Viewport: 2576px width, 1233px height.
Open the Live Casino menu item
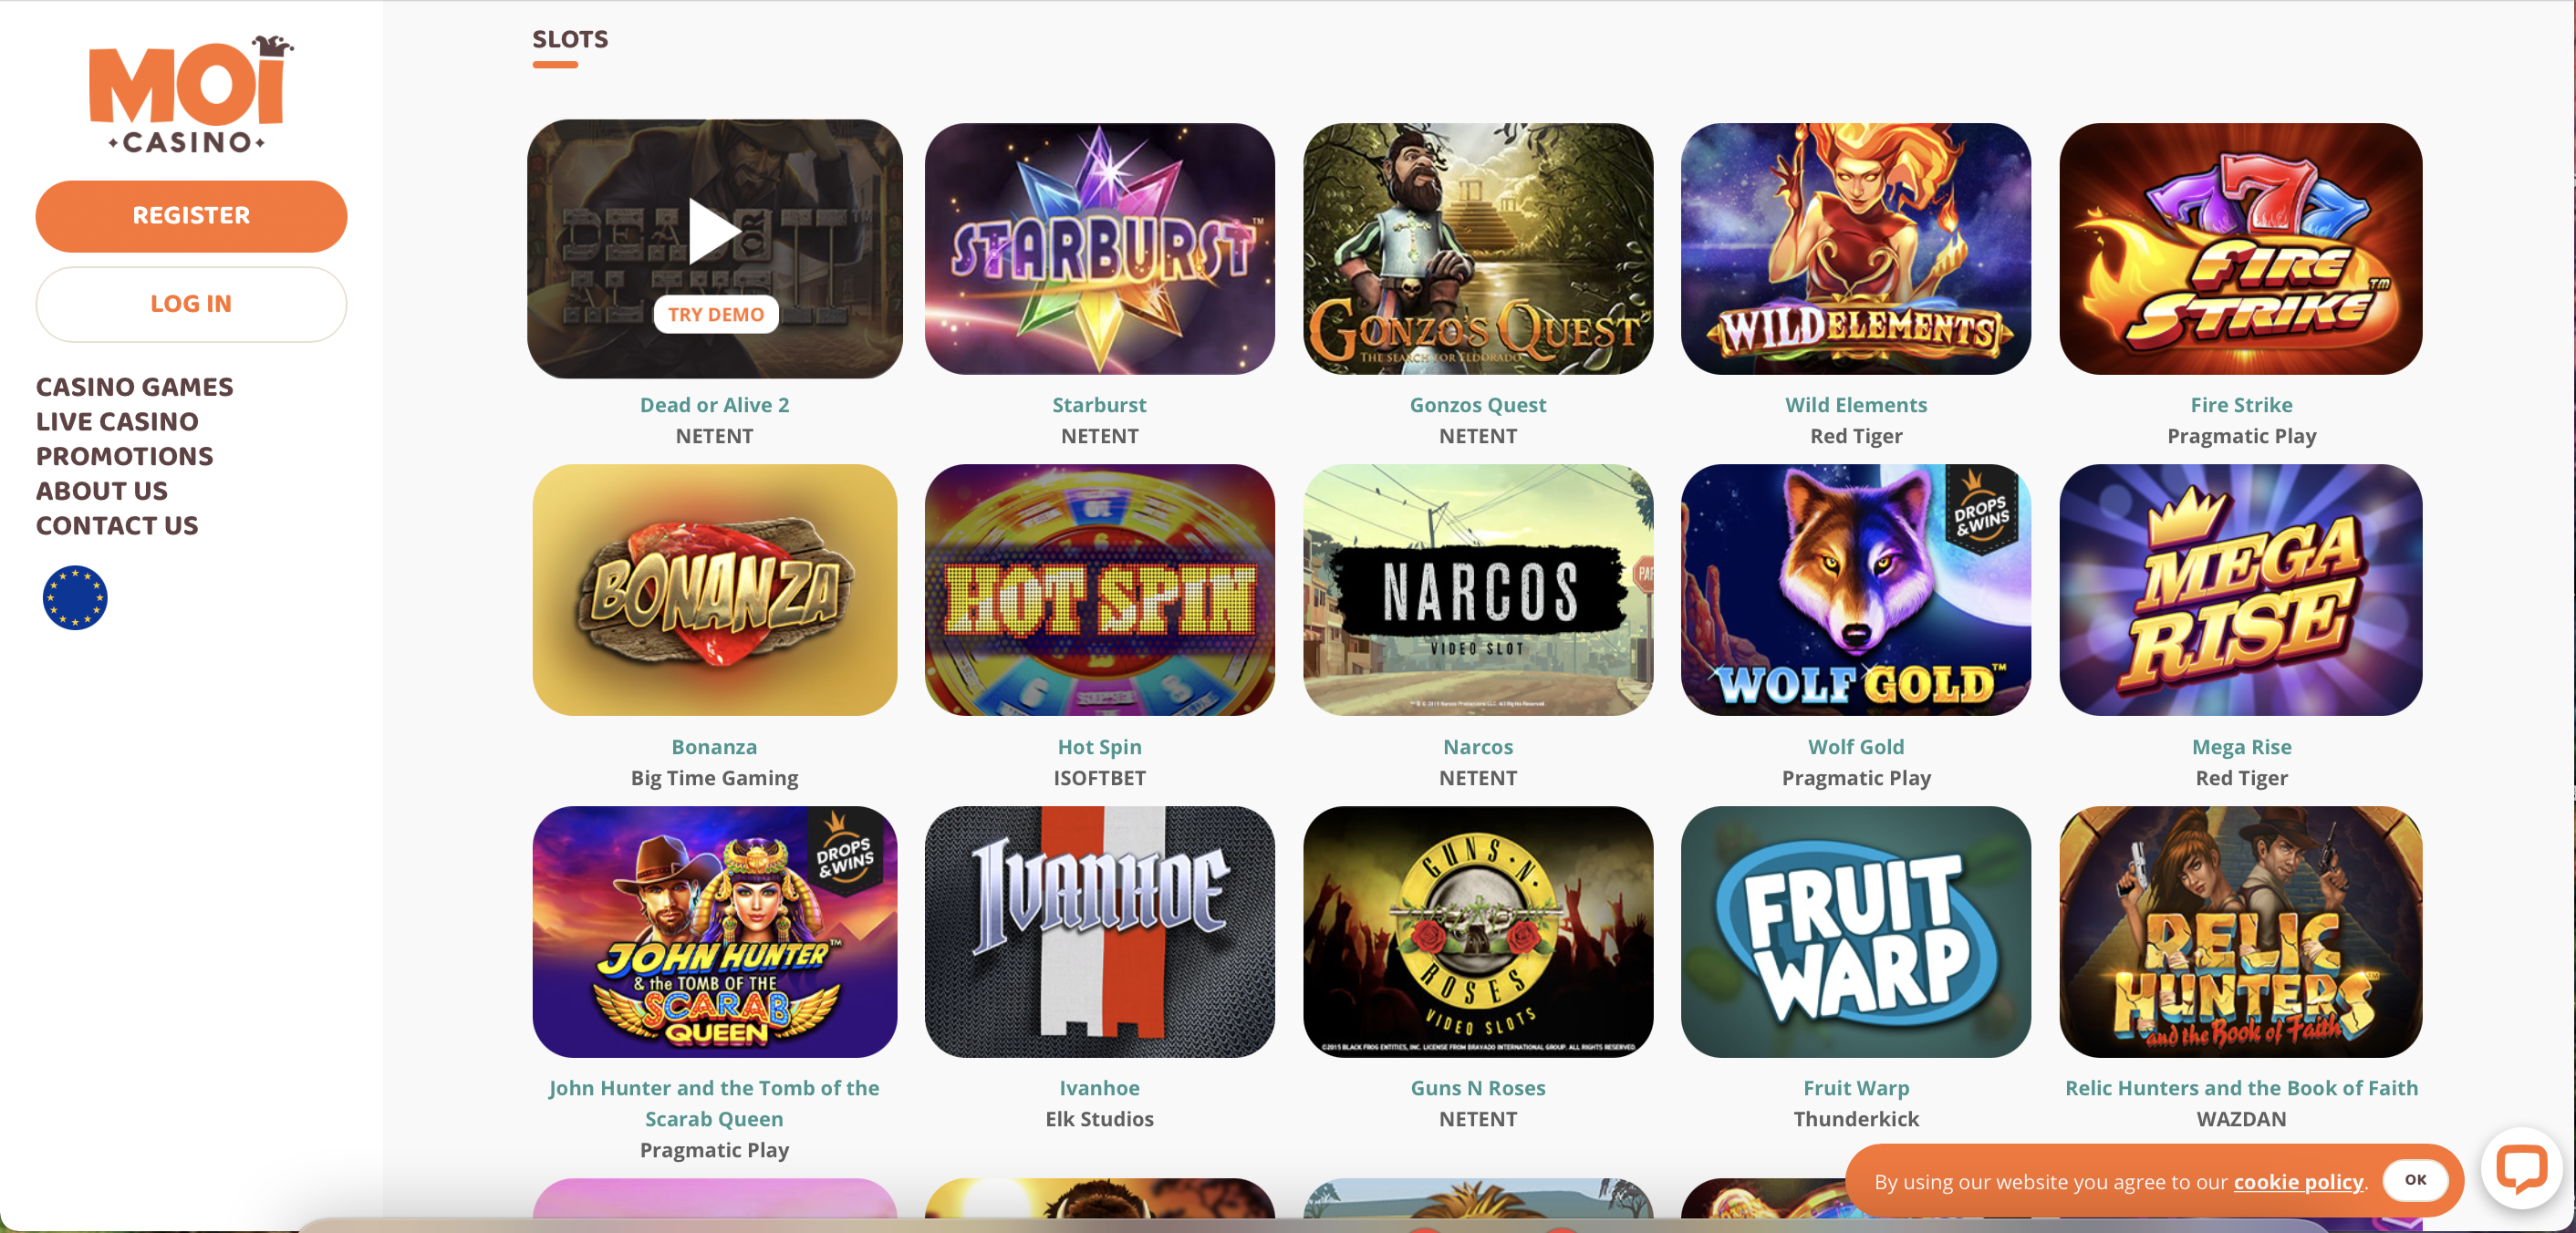tap(117, 422)
